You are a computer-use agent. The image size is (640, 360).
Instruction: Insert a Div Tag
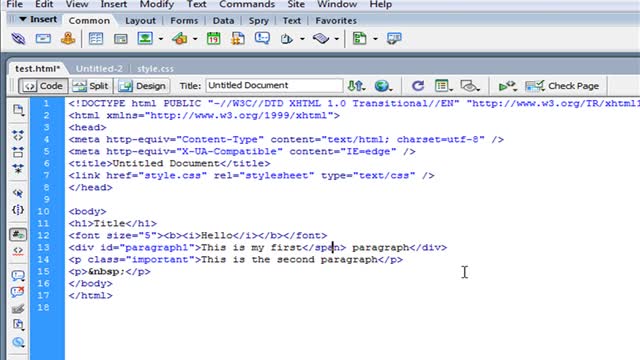point(121,39)
